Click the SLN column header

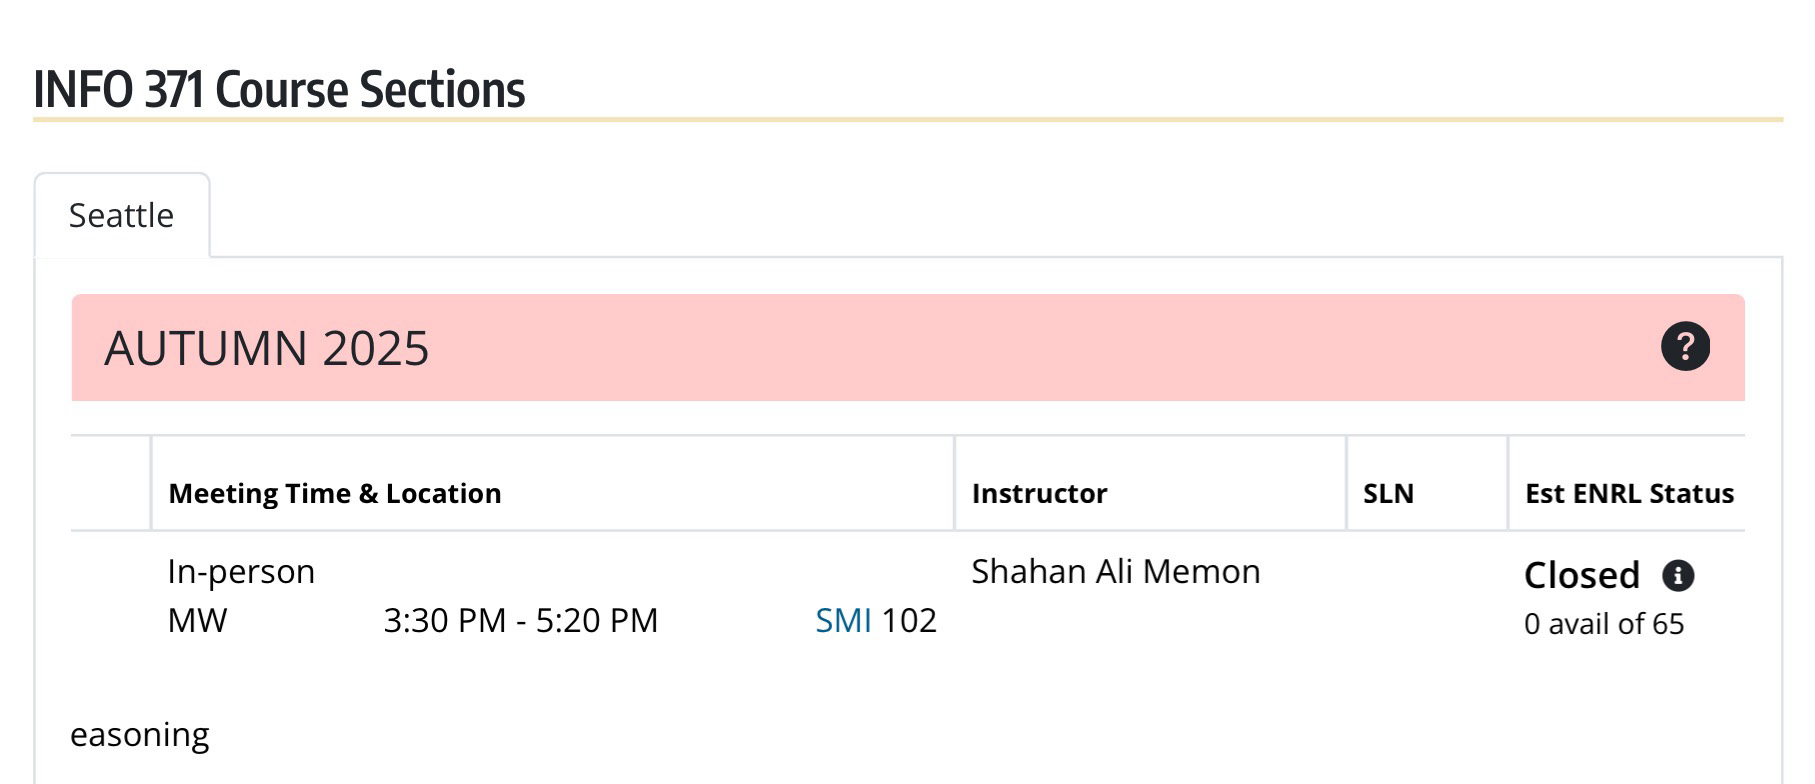(x=1388, y=493)
